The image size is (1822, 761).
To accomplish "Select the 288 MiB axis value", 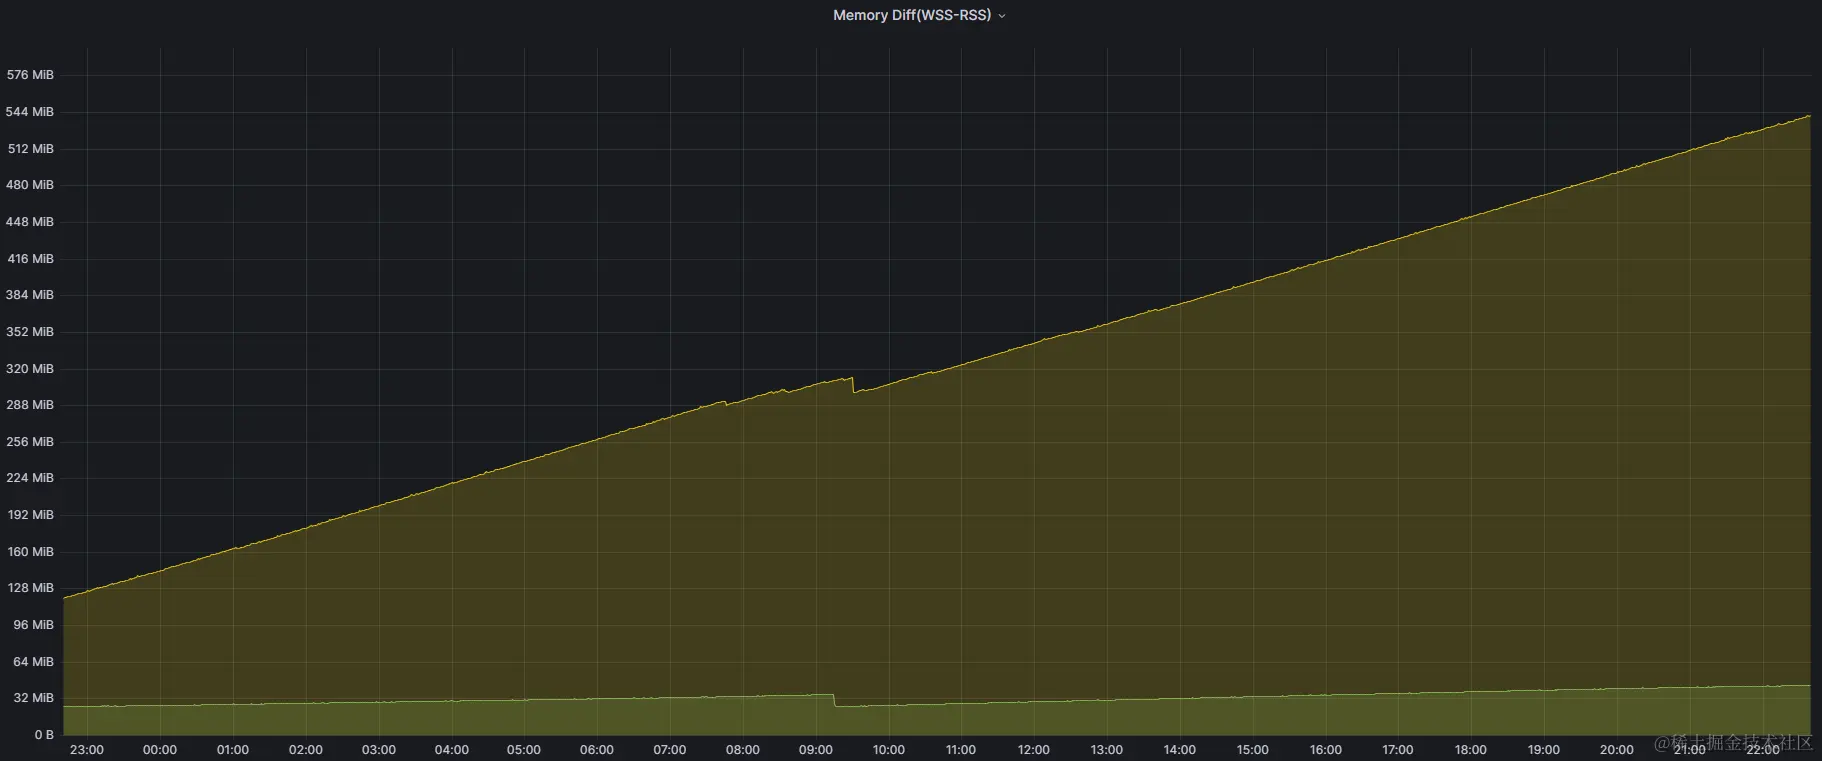I will pos(30,405).
